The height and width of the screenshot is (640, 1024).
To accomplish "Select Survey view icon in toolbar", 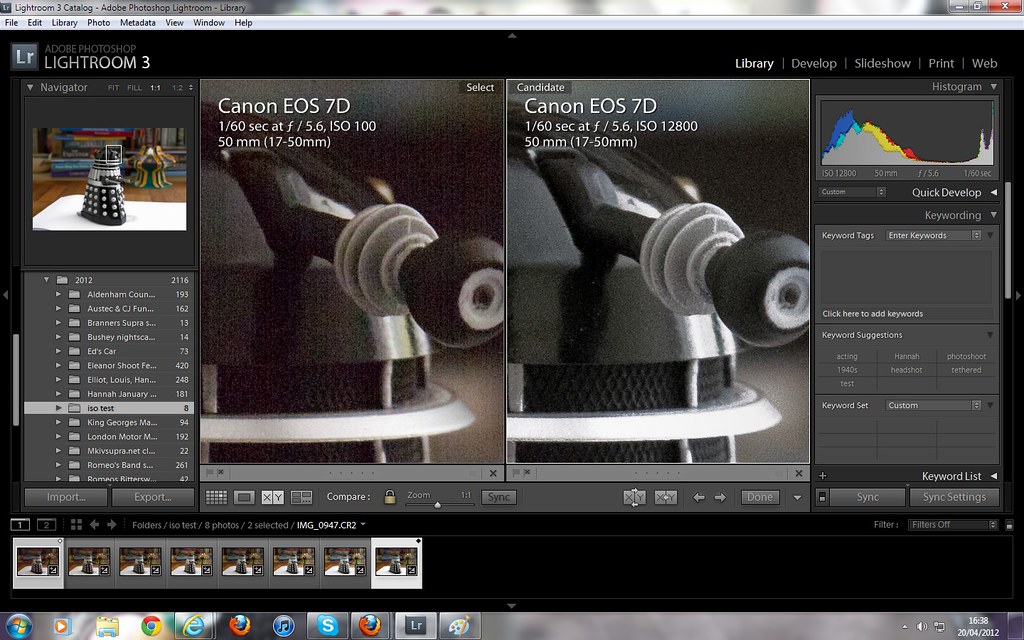I will tap(301, 497).
